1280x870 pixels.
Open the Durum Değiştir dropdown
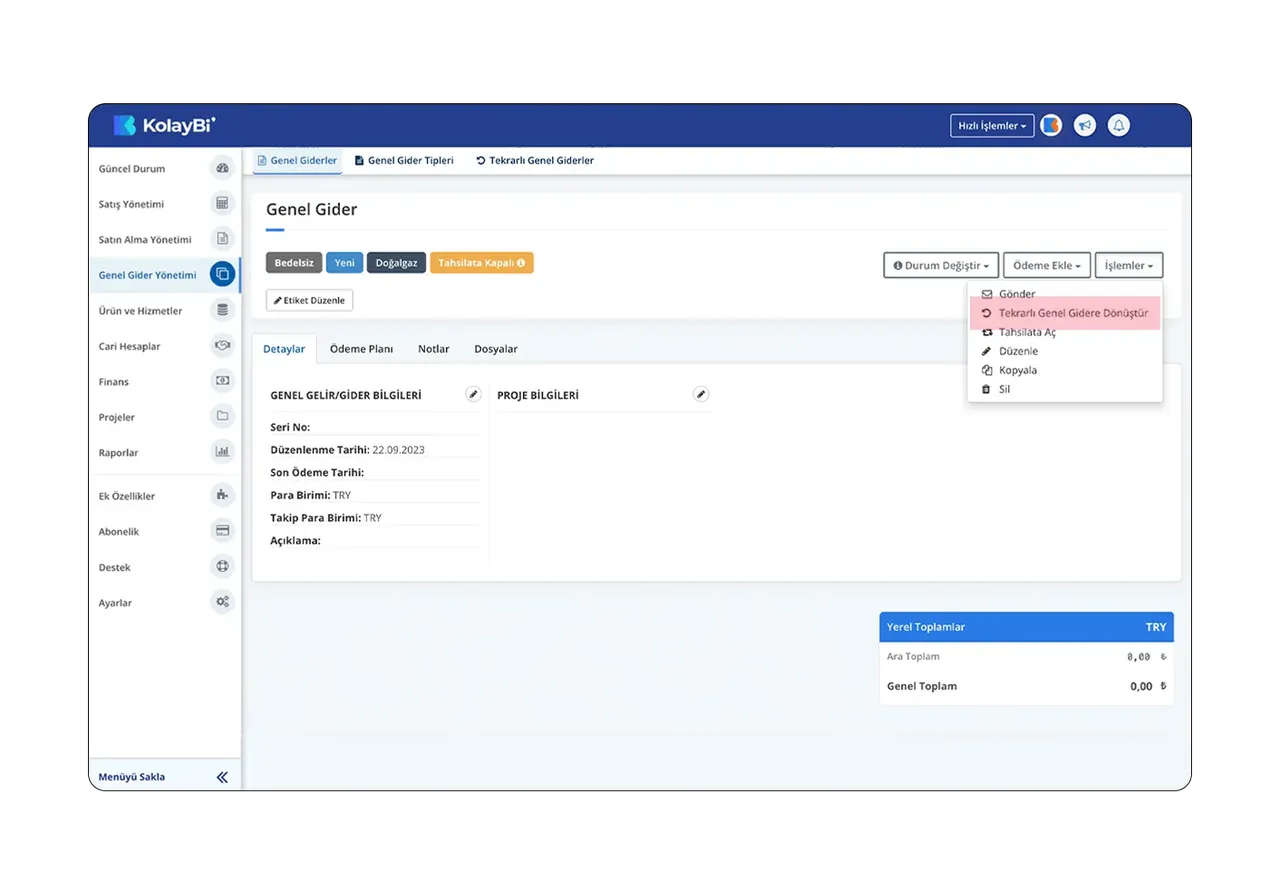point(941,265)
